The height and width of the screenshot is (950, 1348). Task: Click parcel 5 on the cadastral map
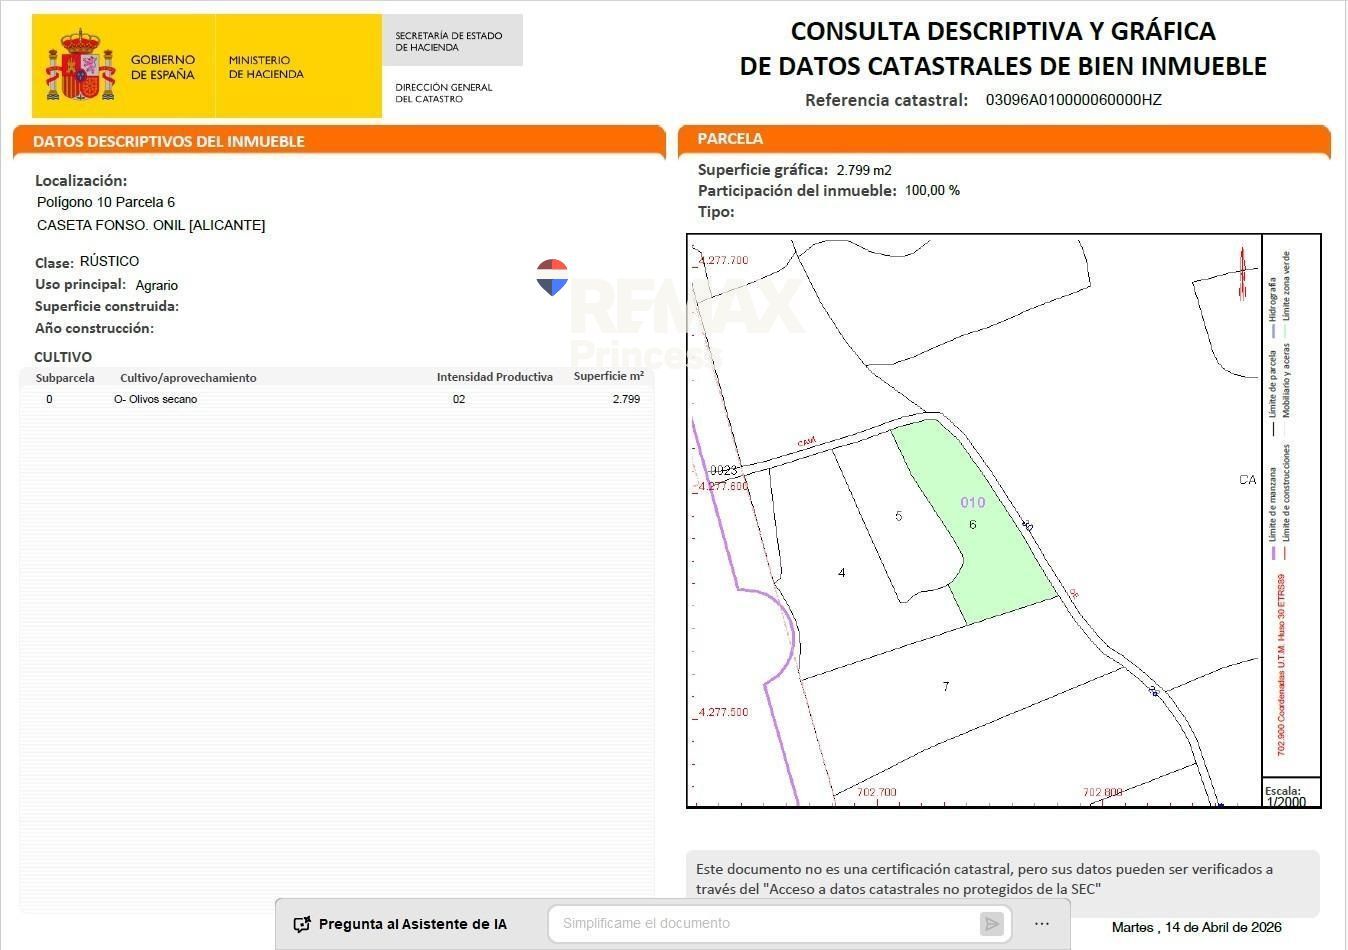pyautogui.click(x=899, y=516)
